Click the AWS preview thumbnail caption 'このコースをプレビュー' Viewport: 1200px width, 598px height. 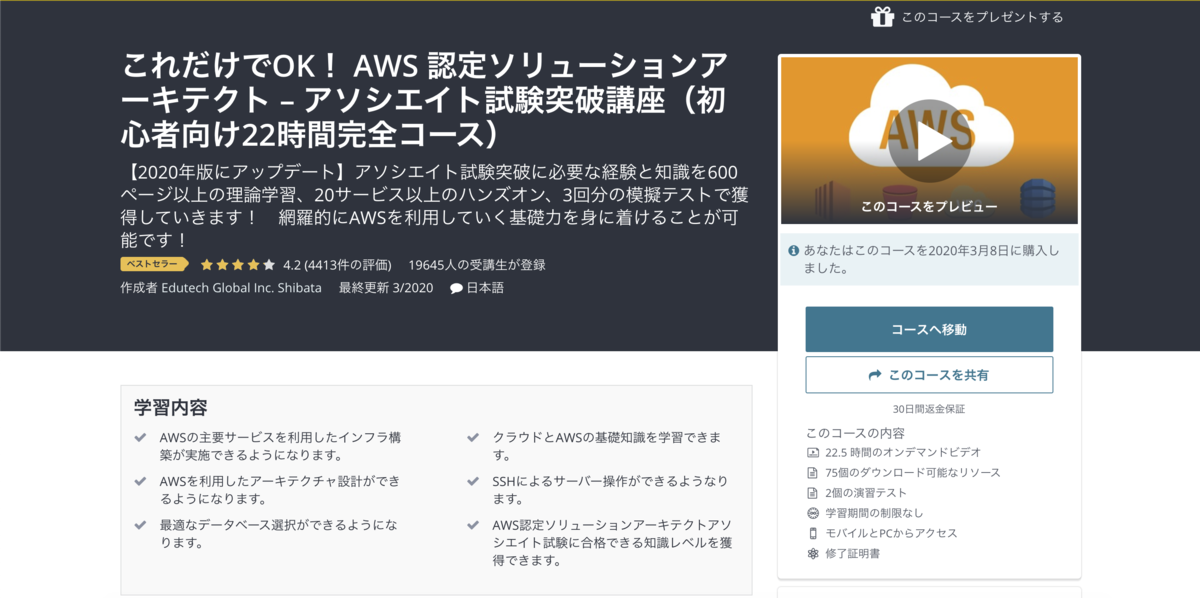click(929, 207)
